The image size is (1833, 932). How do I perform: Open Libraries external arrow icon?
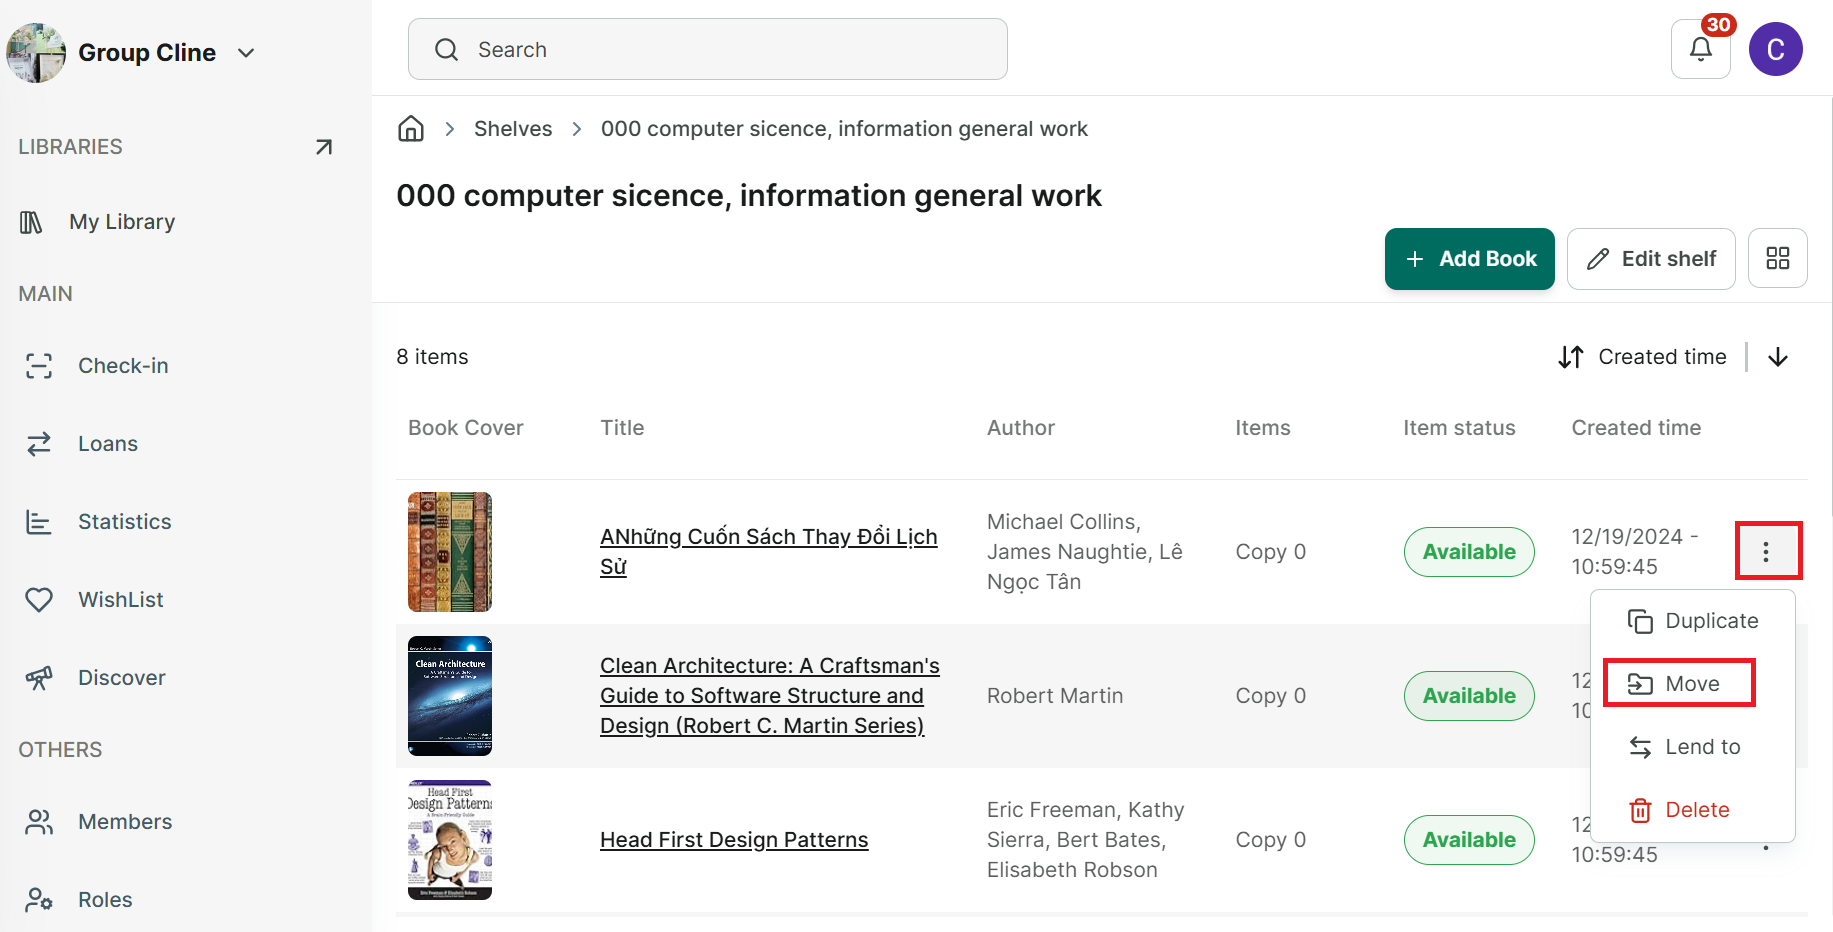click(323, 147)
